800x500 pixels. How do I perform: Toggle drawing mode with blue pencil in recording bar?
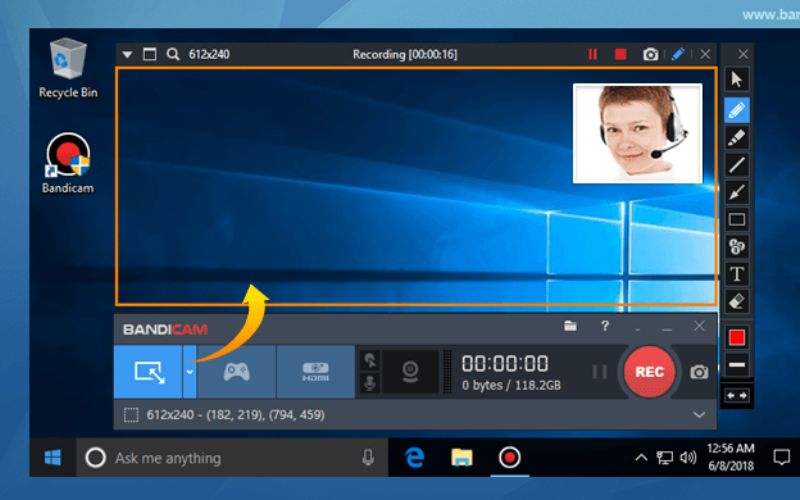click(678, 54)
